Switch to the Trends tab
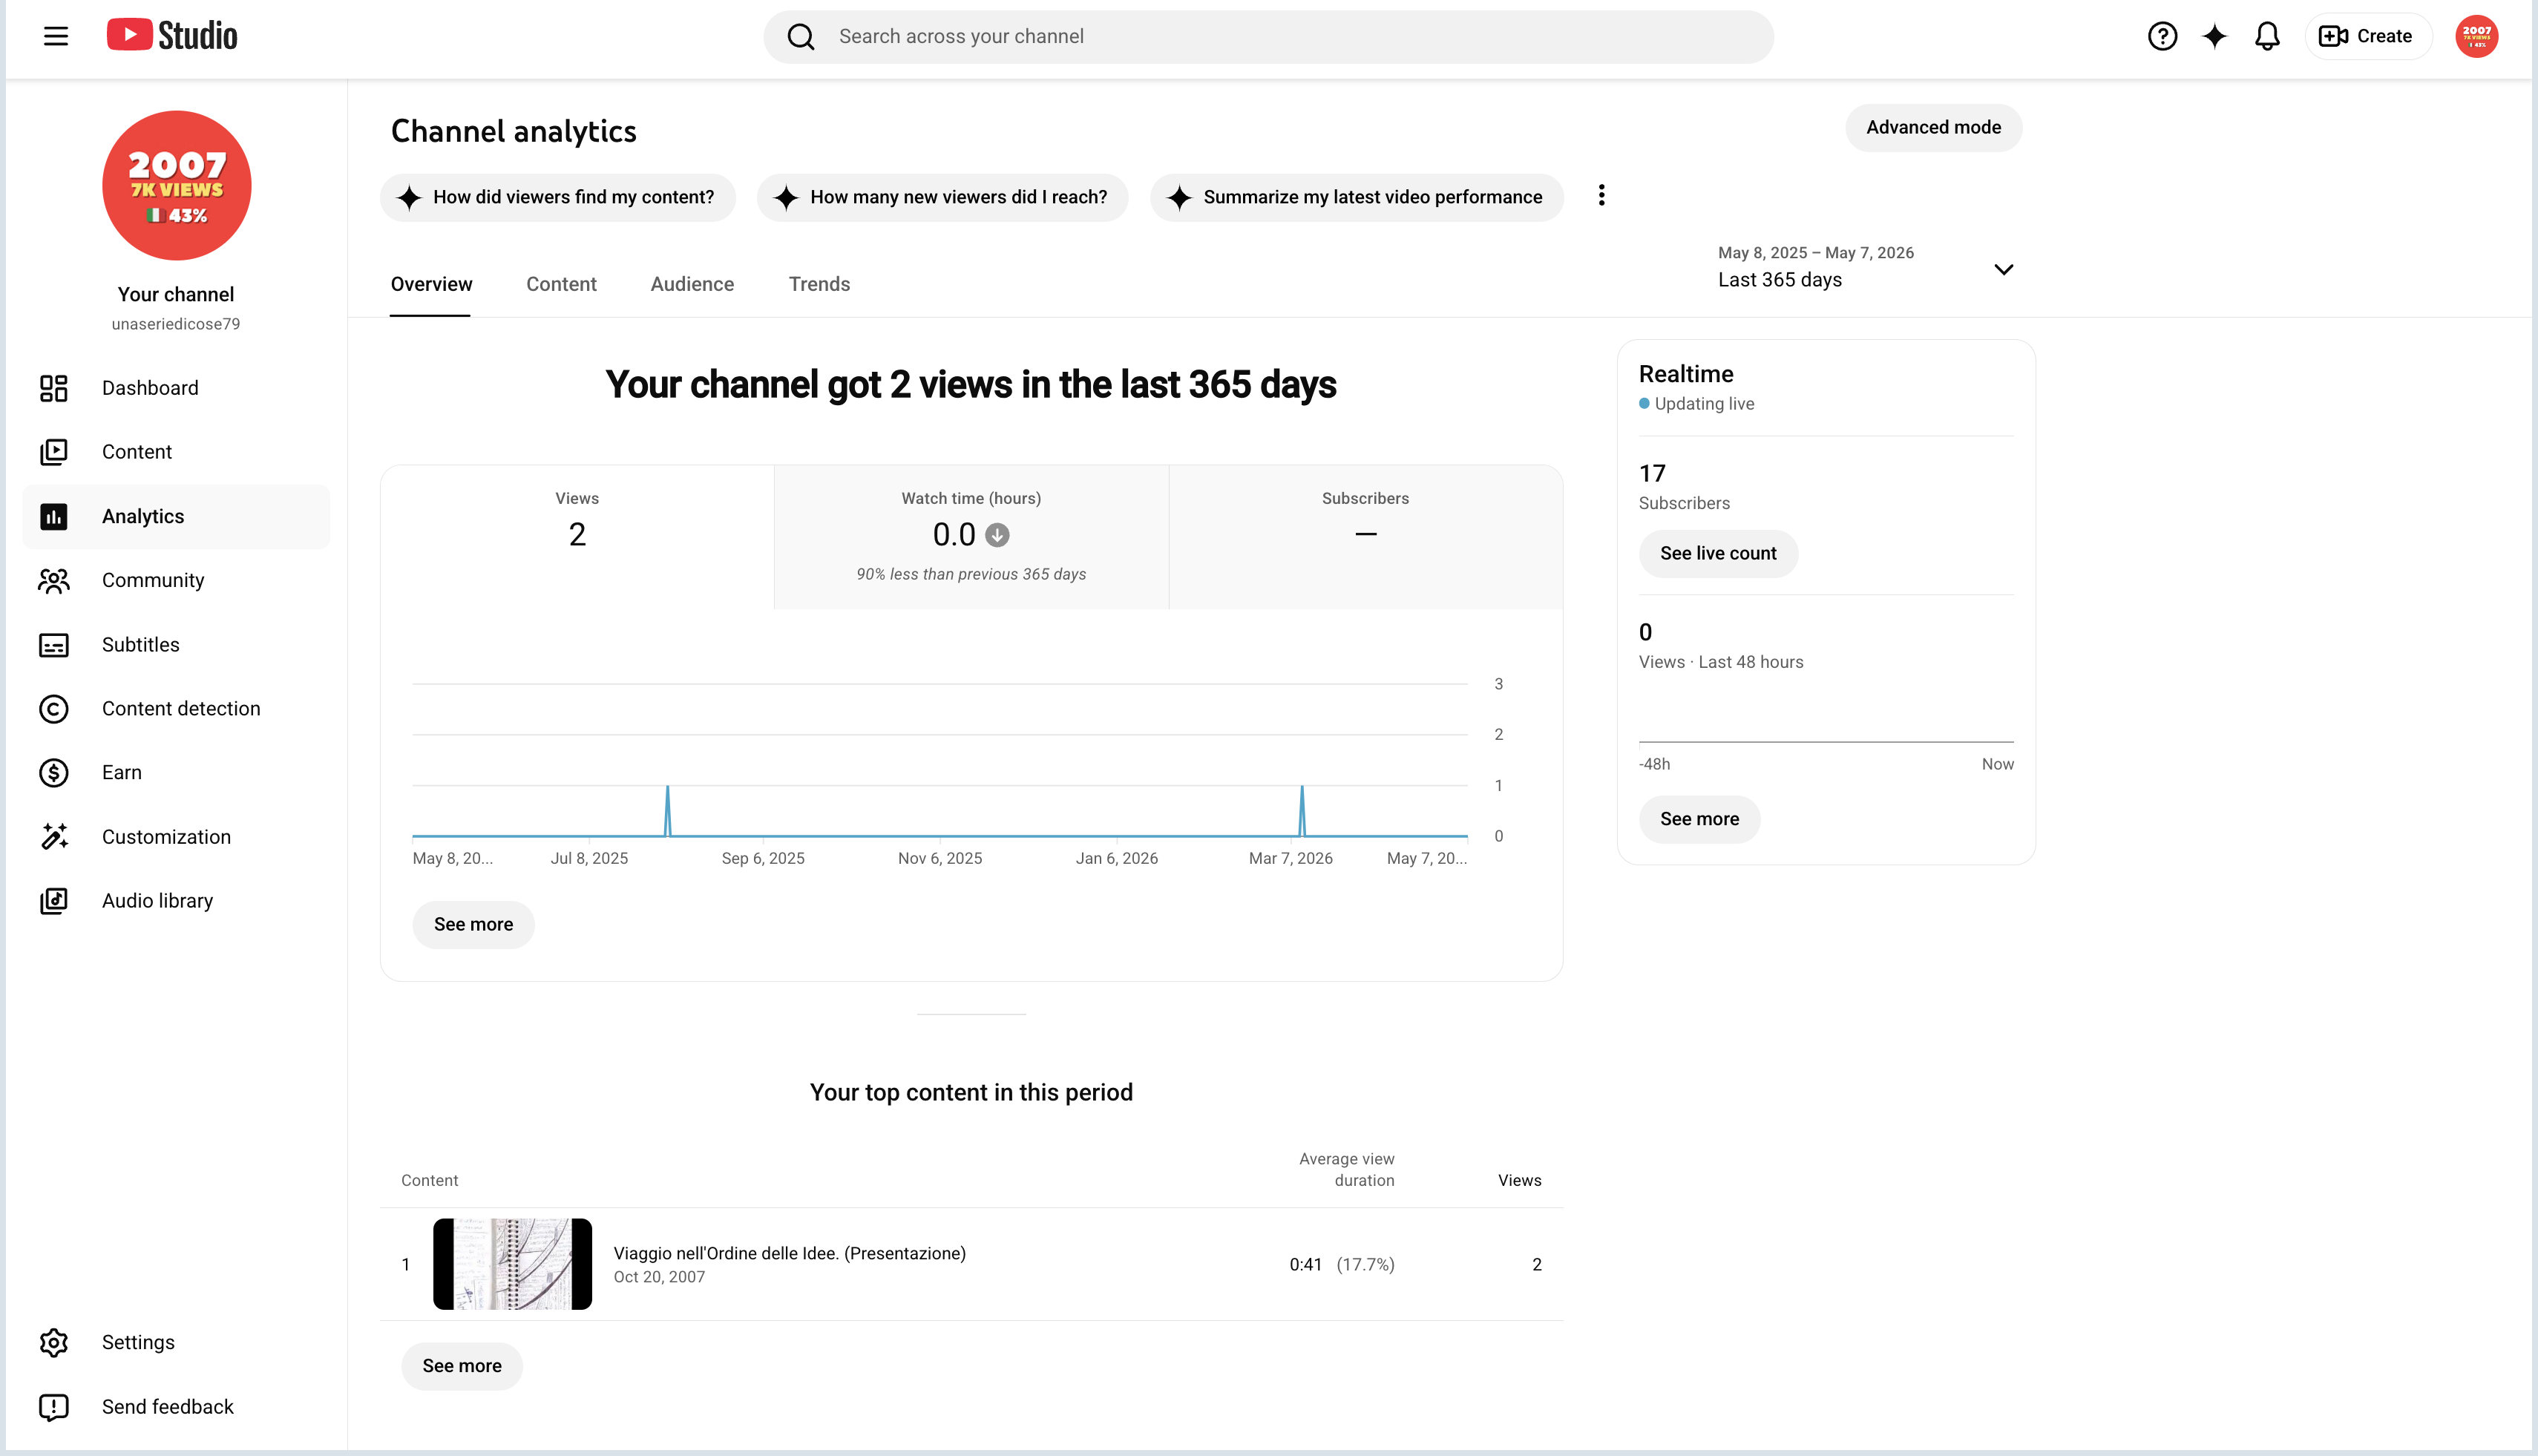 (x=819, y=284)
